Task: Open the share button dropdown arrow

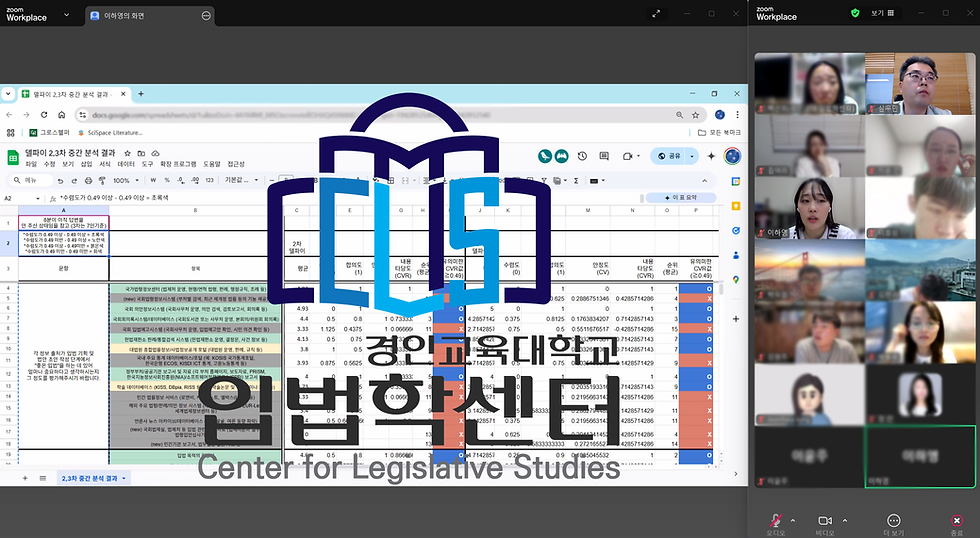Action: coord(692,156)
